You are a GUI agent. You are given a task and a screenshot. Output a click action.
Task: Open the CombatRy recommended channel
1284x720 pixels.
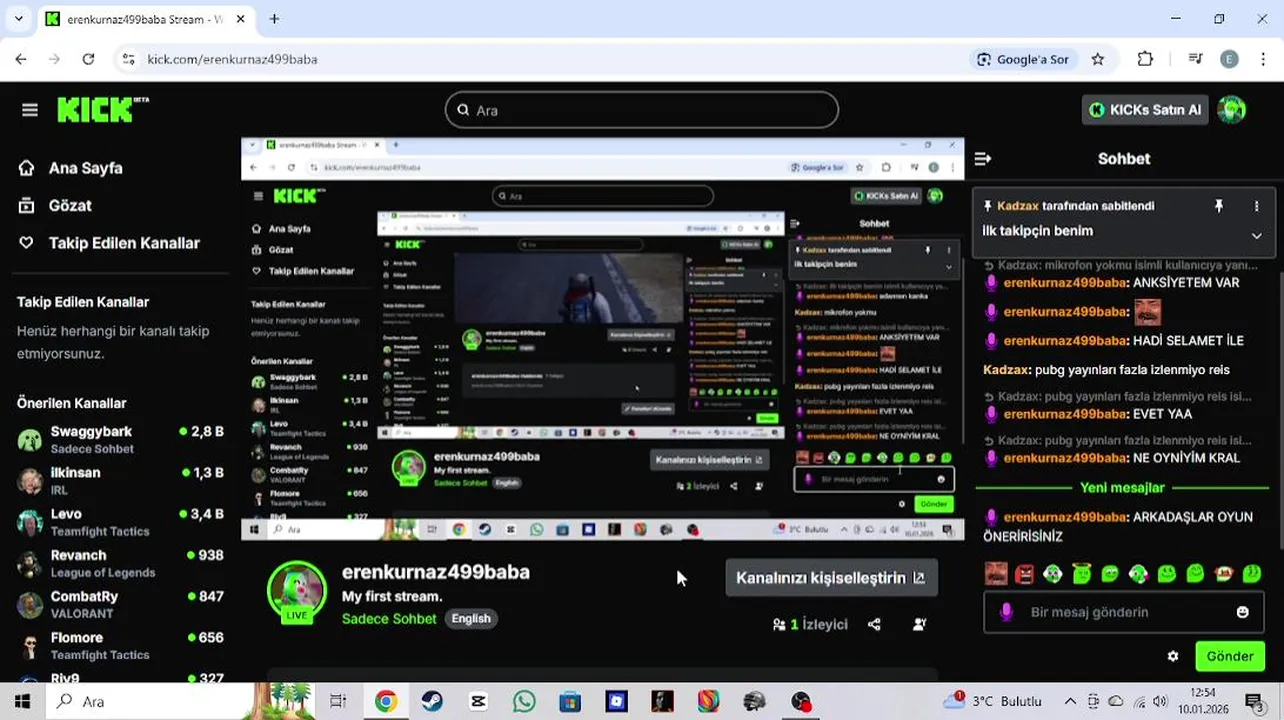click(x=120, y=604)
